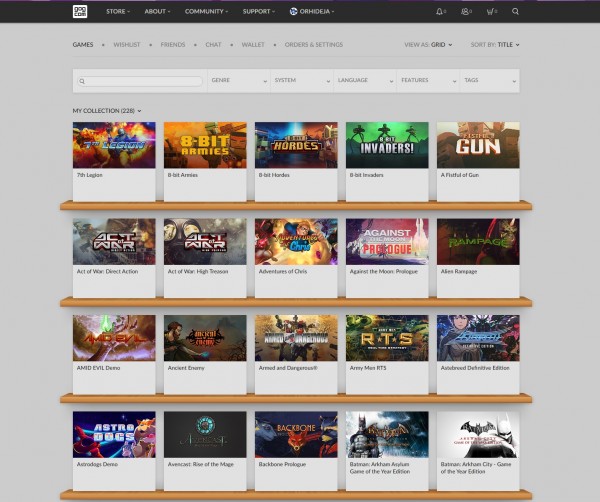The height and width of the screenshot is (502, 600).
Task: Click the 'Ancient Enemy' title text
Action: 186,368
